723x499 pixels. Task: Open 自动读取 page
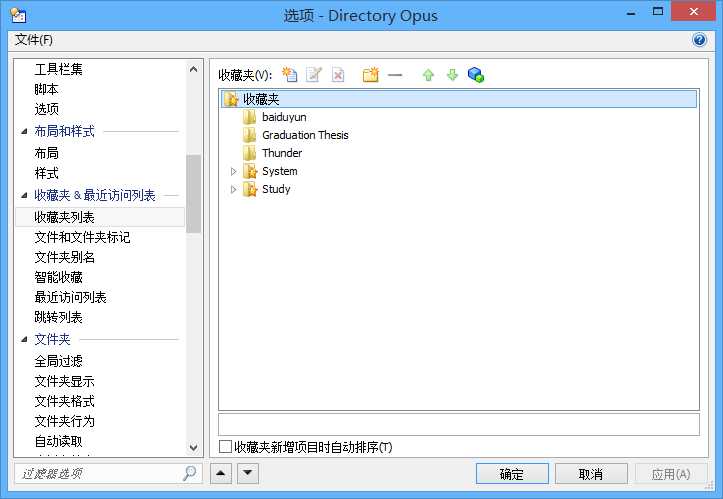pyautogui.click(x=59, y=441)
